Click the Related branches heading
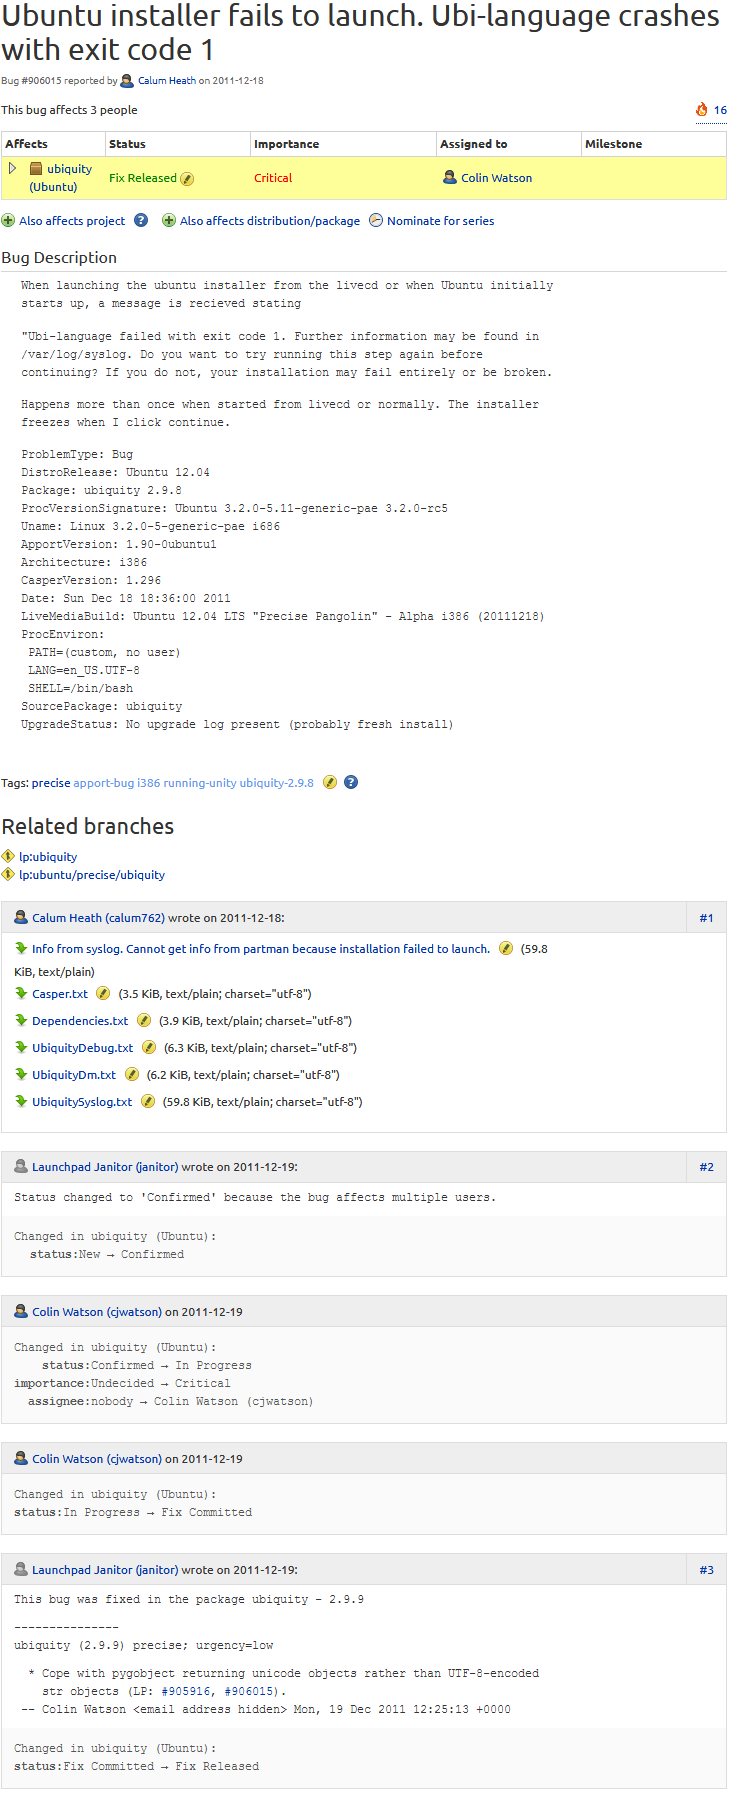Screen dimensions: 730x1795 [88, 826]
